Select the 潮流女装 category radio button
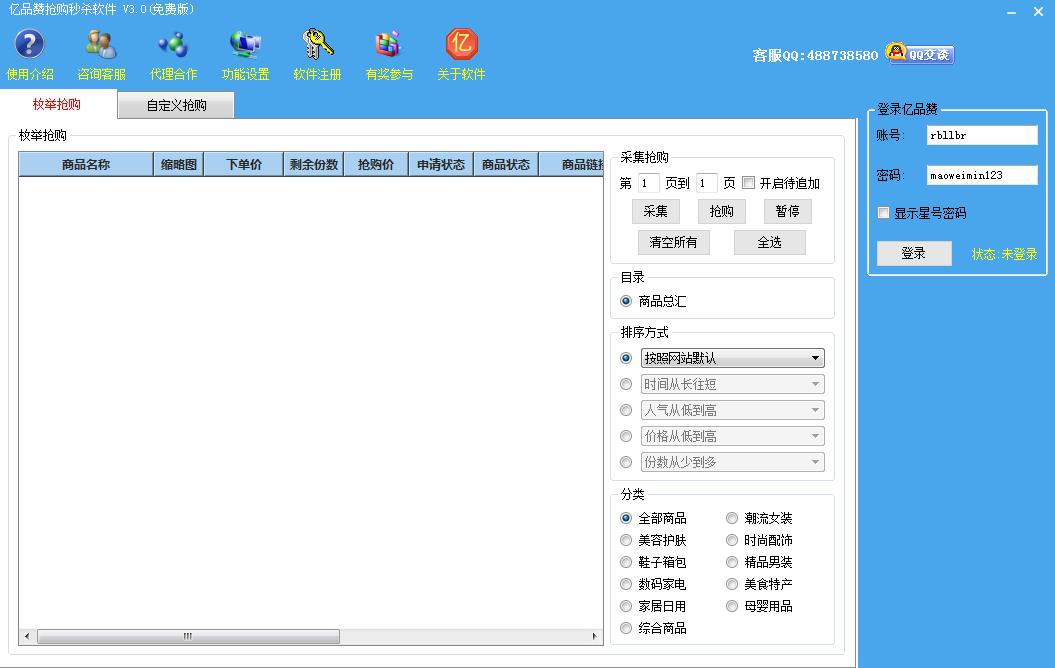Viewport: 1055px width, 668px height. [733, 518]
